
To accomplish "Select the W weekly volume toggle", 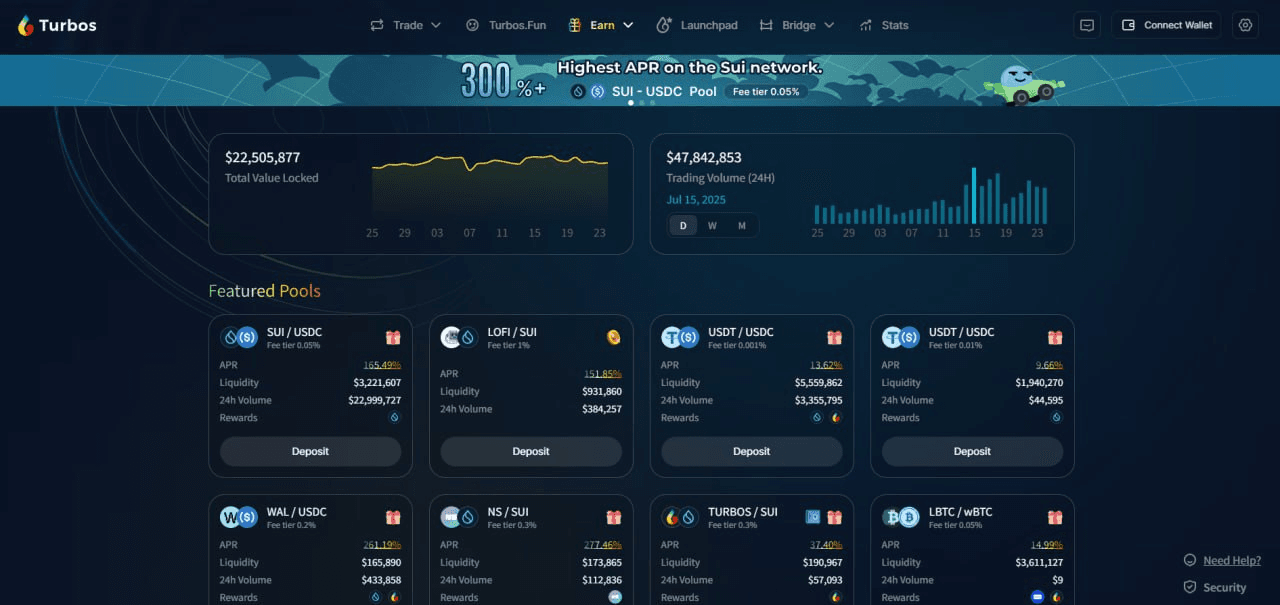I will [x=713, y=226].
